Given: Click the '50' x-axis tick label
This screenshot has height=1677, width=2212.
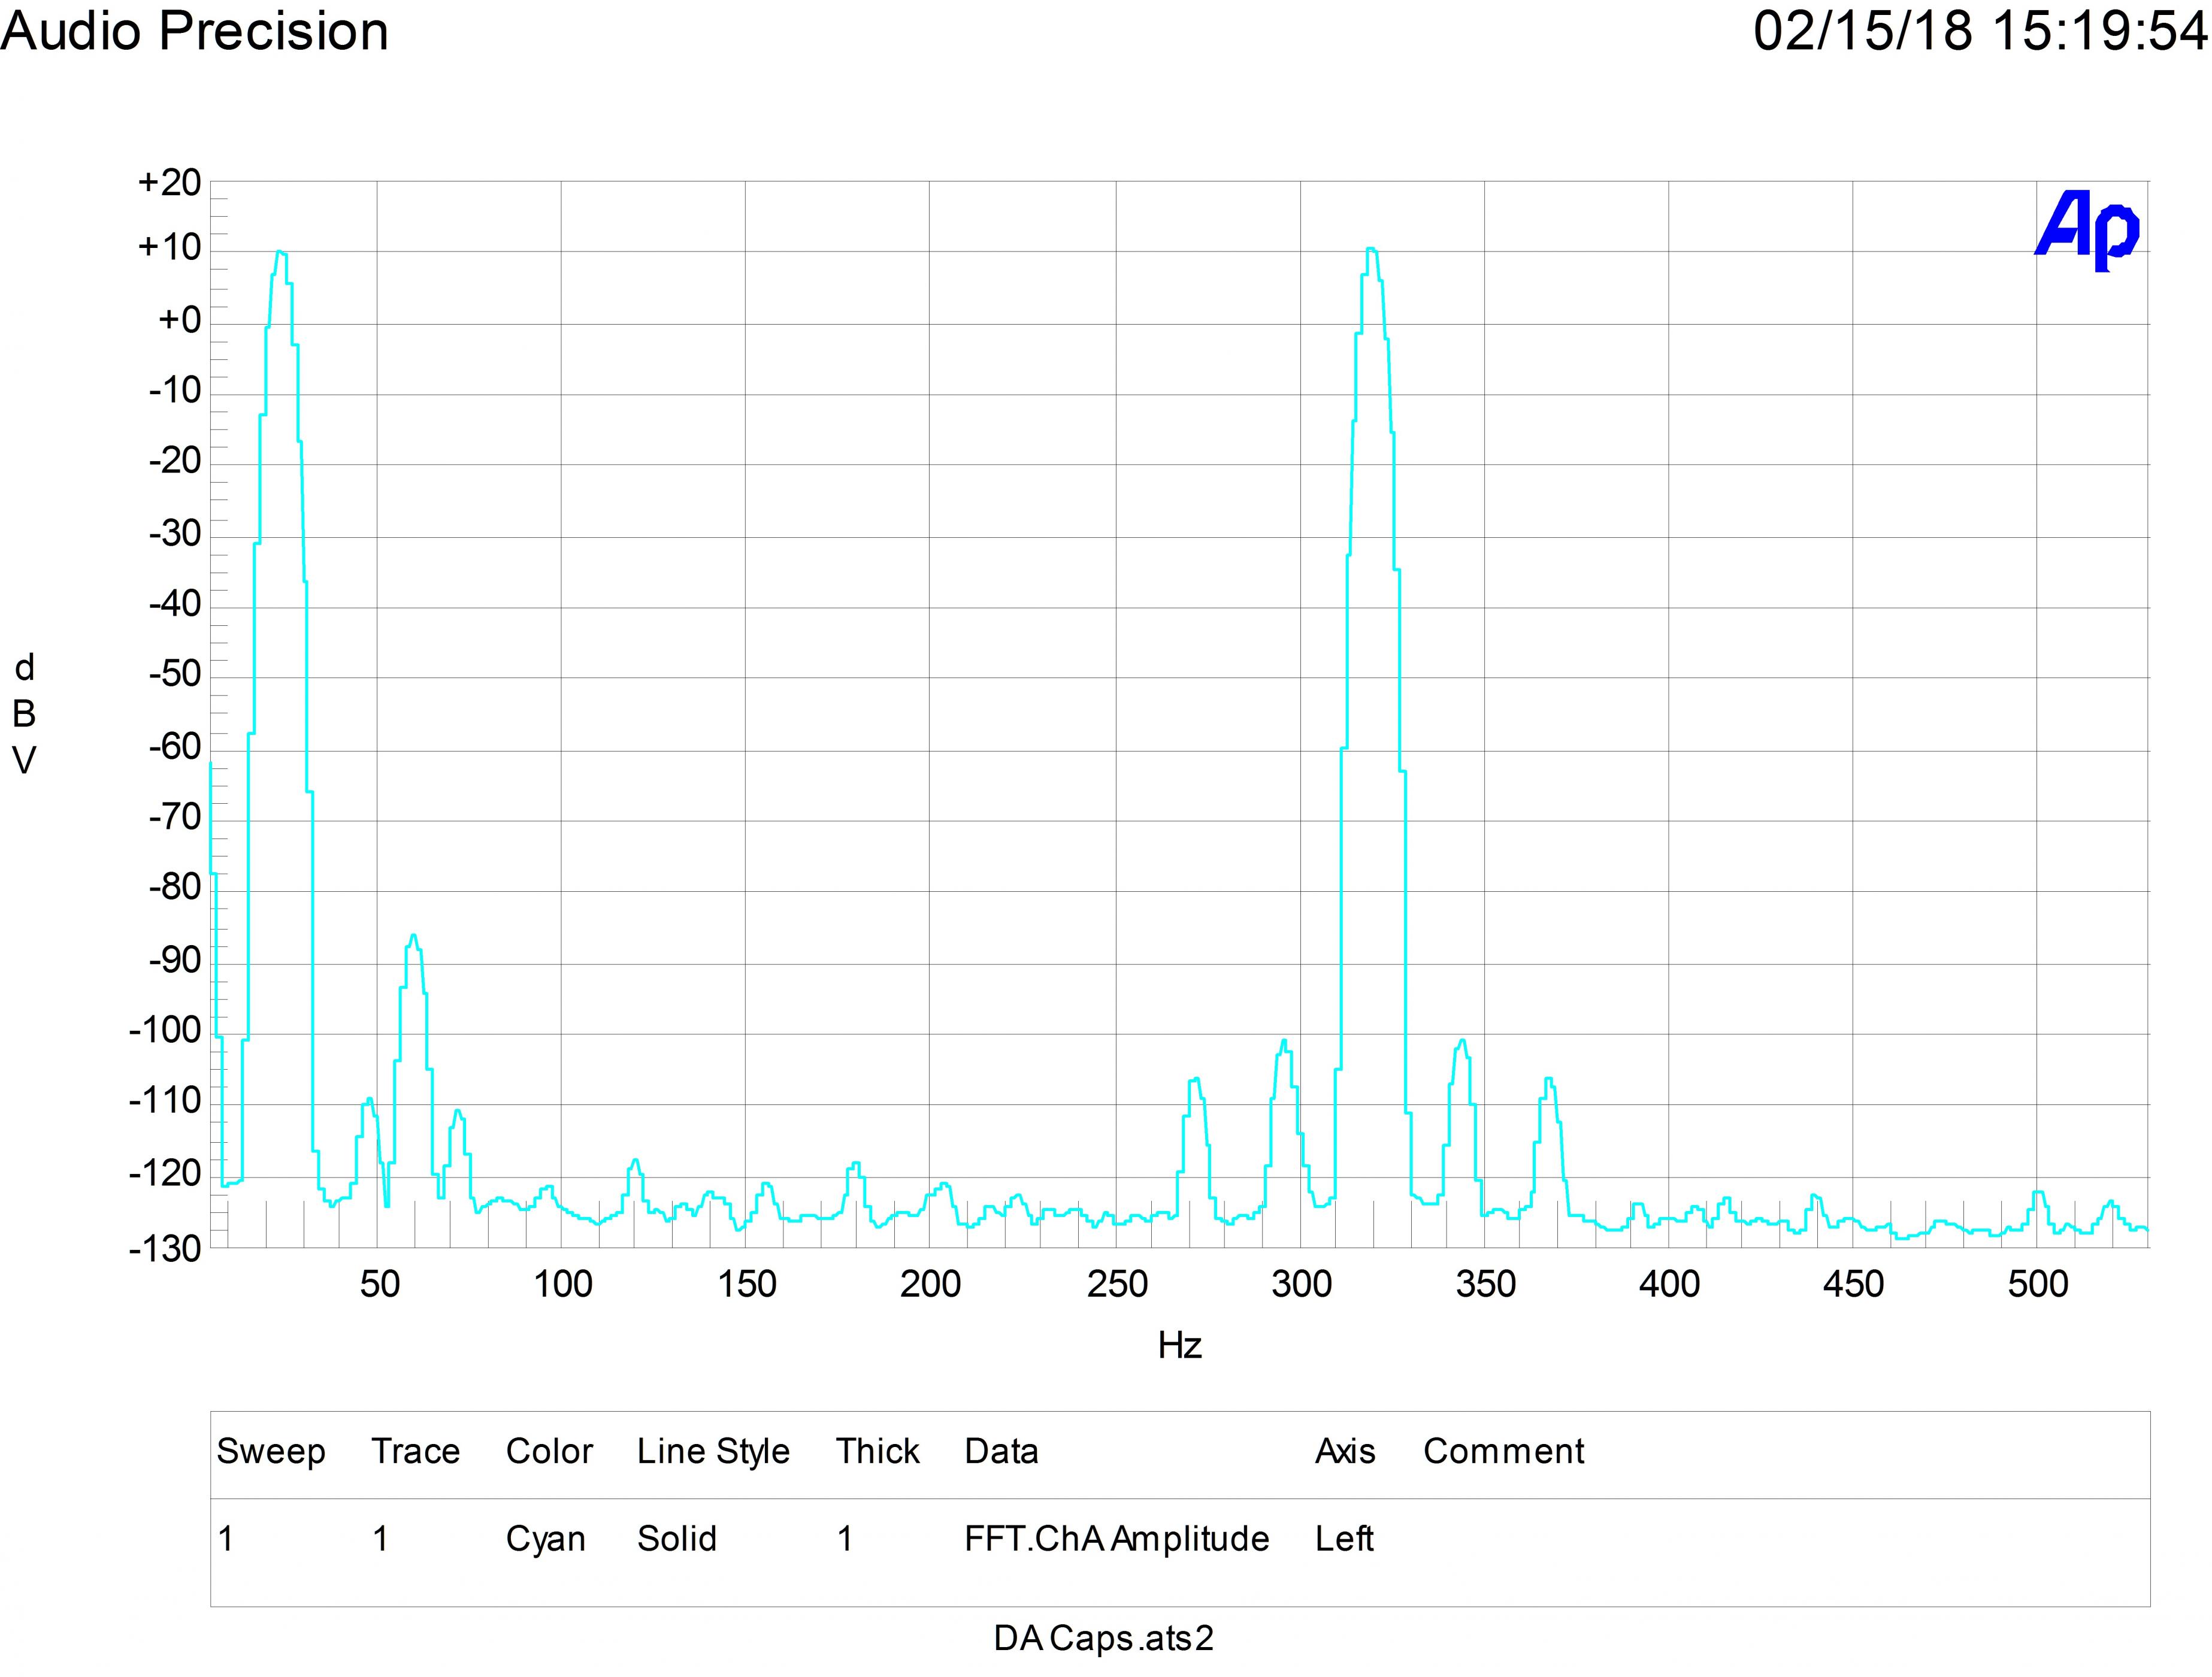Looking at the screenshot, I should point(379,1284).
